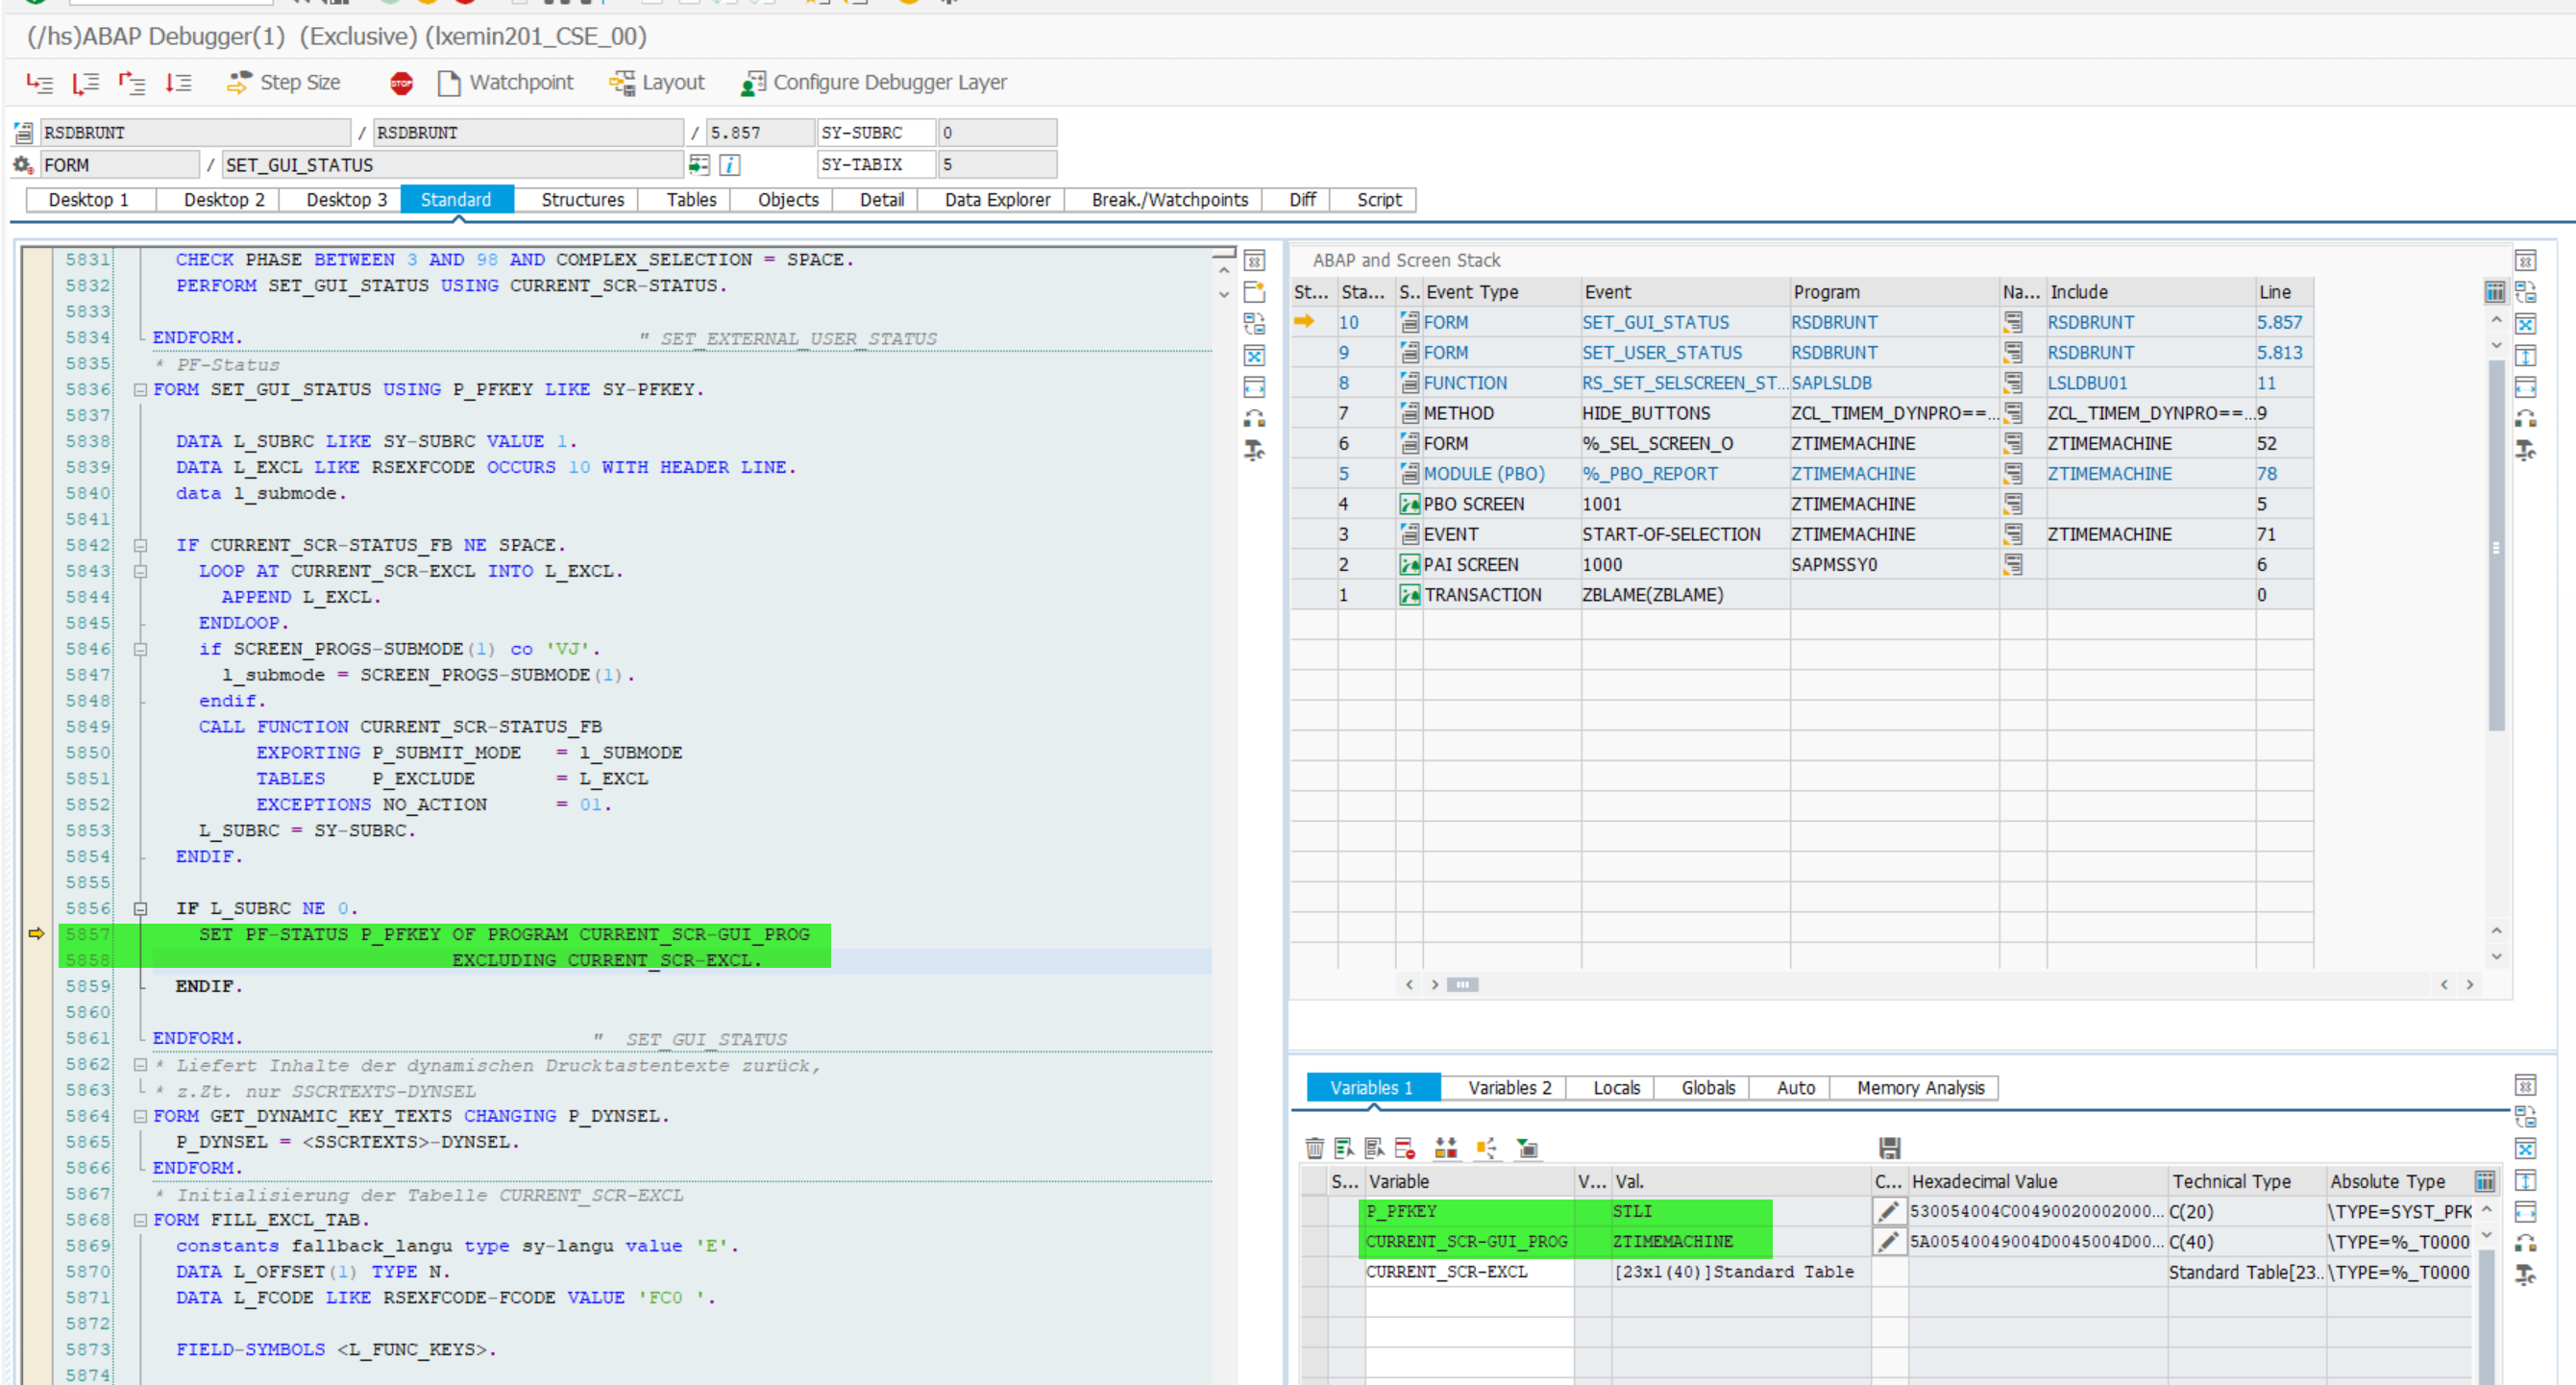The height and width of the screenshot is (1385, 2576).
Task: Click the single step (Step Into) icon
Action: pyautogui.click(x=39, y=83)
